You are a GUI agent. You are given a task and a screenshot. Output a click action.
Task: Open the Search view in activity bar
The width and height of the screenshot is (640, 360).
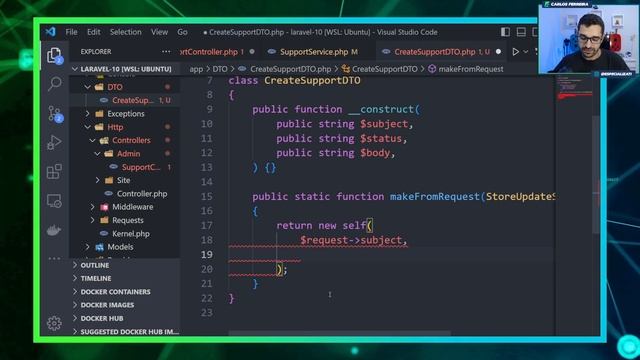(54, 84)
